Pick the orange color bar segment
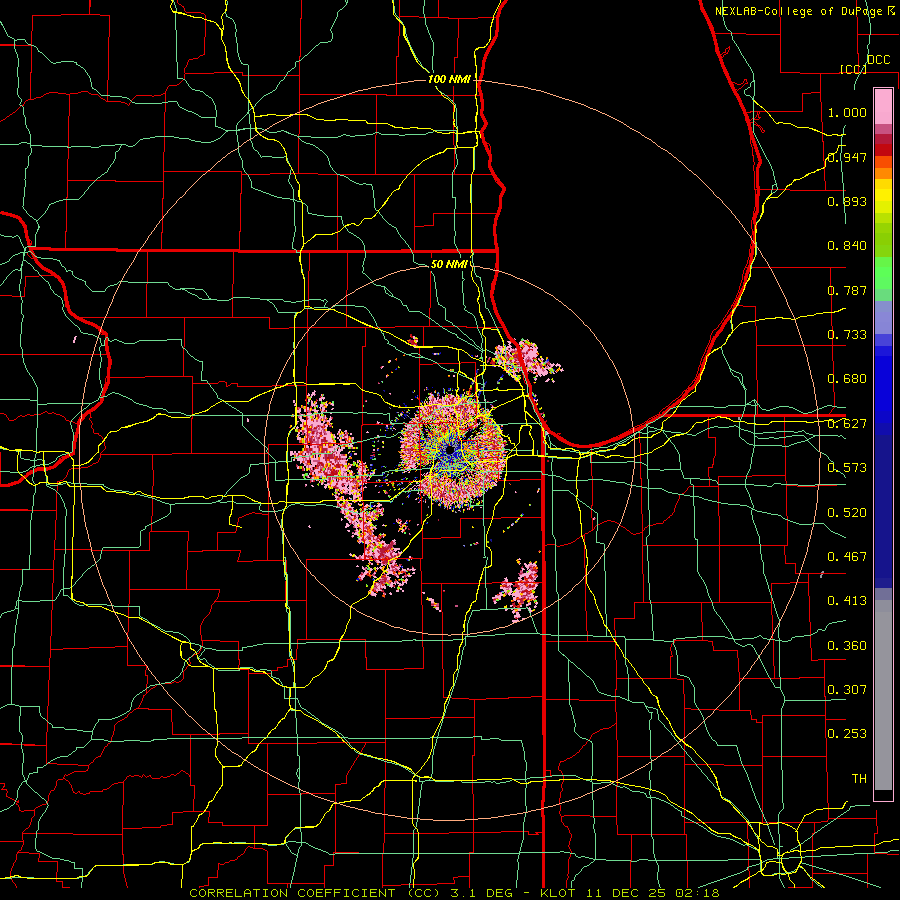Image resolution: width=900 pixels, height=900 pixels. coord(883,173)
